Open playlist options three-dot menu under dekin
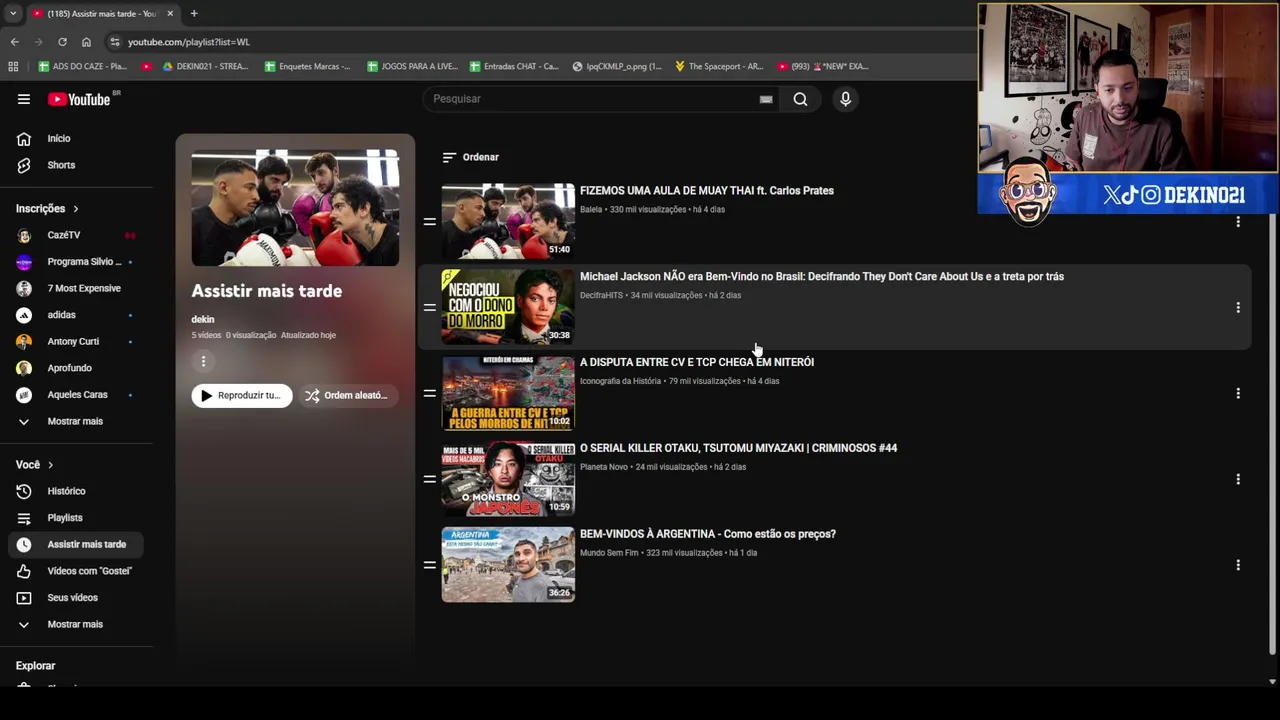 (x=203, y=361)
